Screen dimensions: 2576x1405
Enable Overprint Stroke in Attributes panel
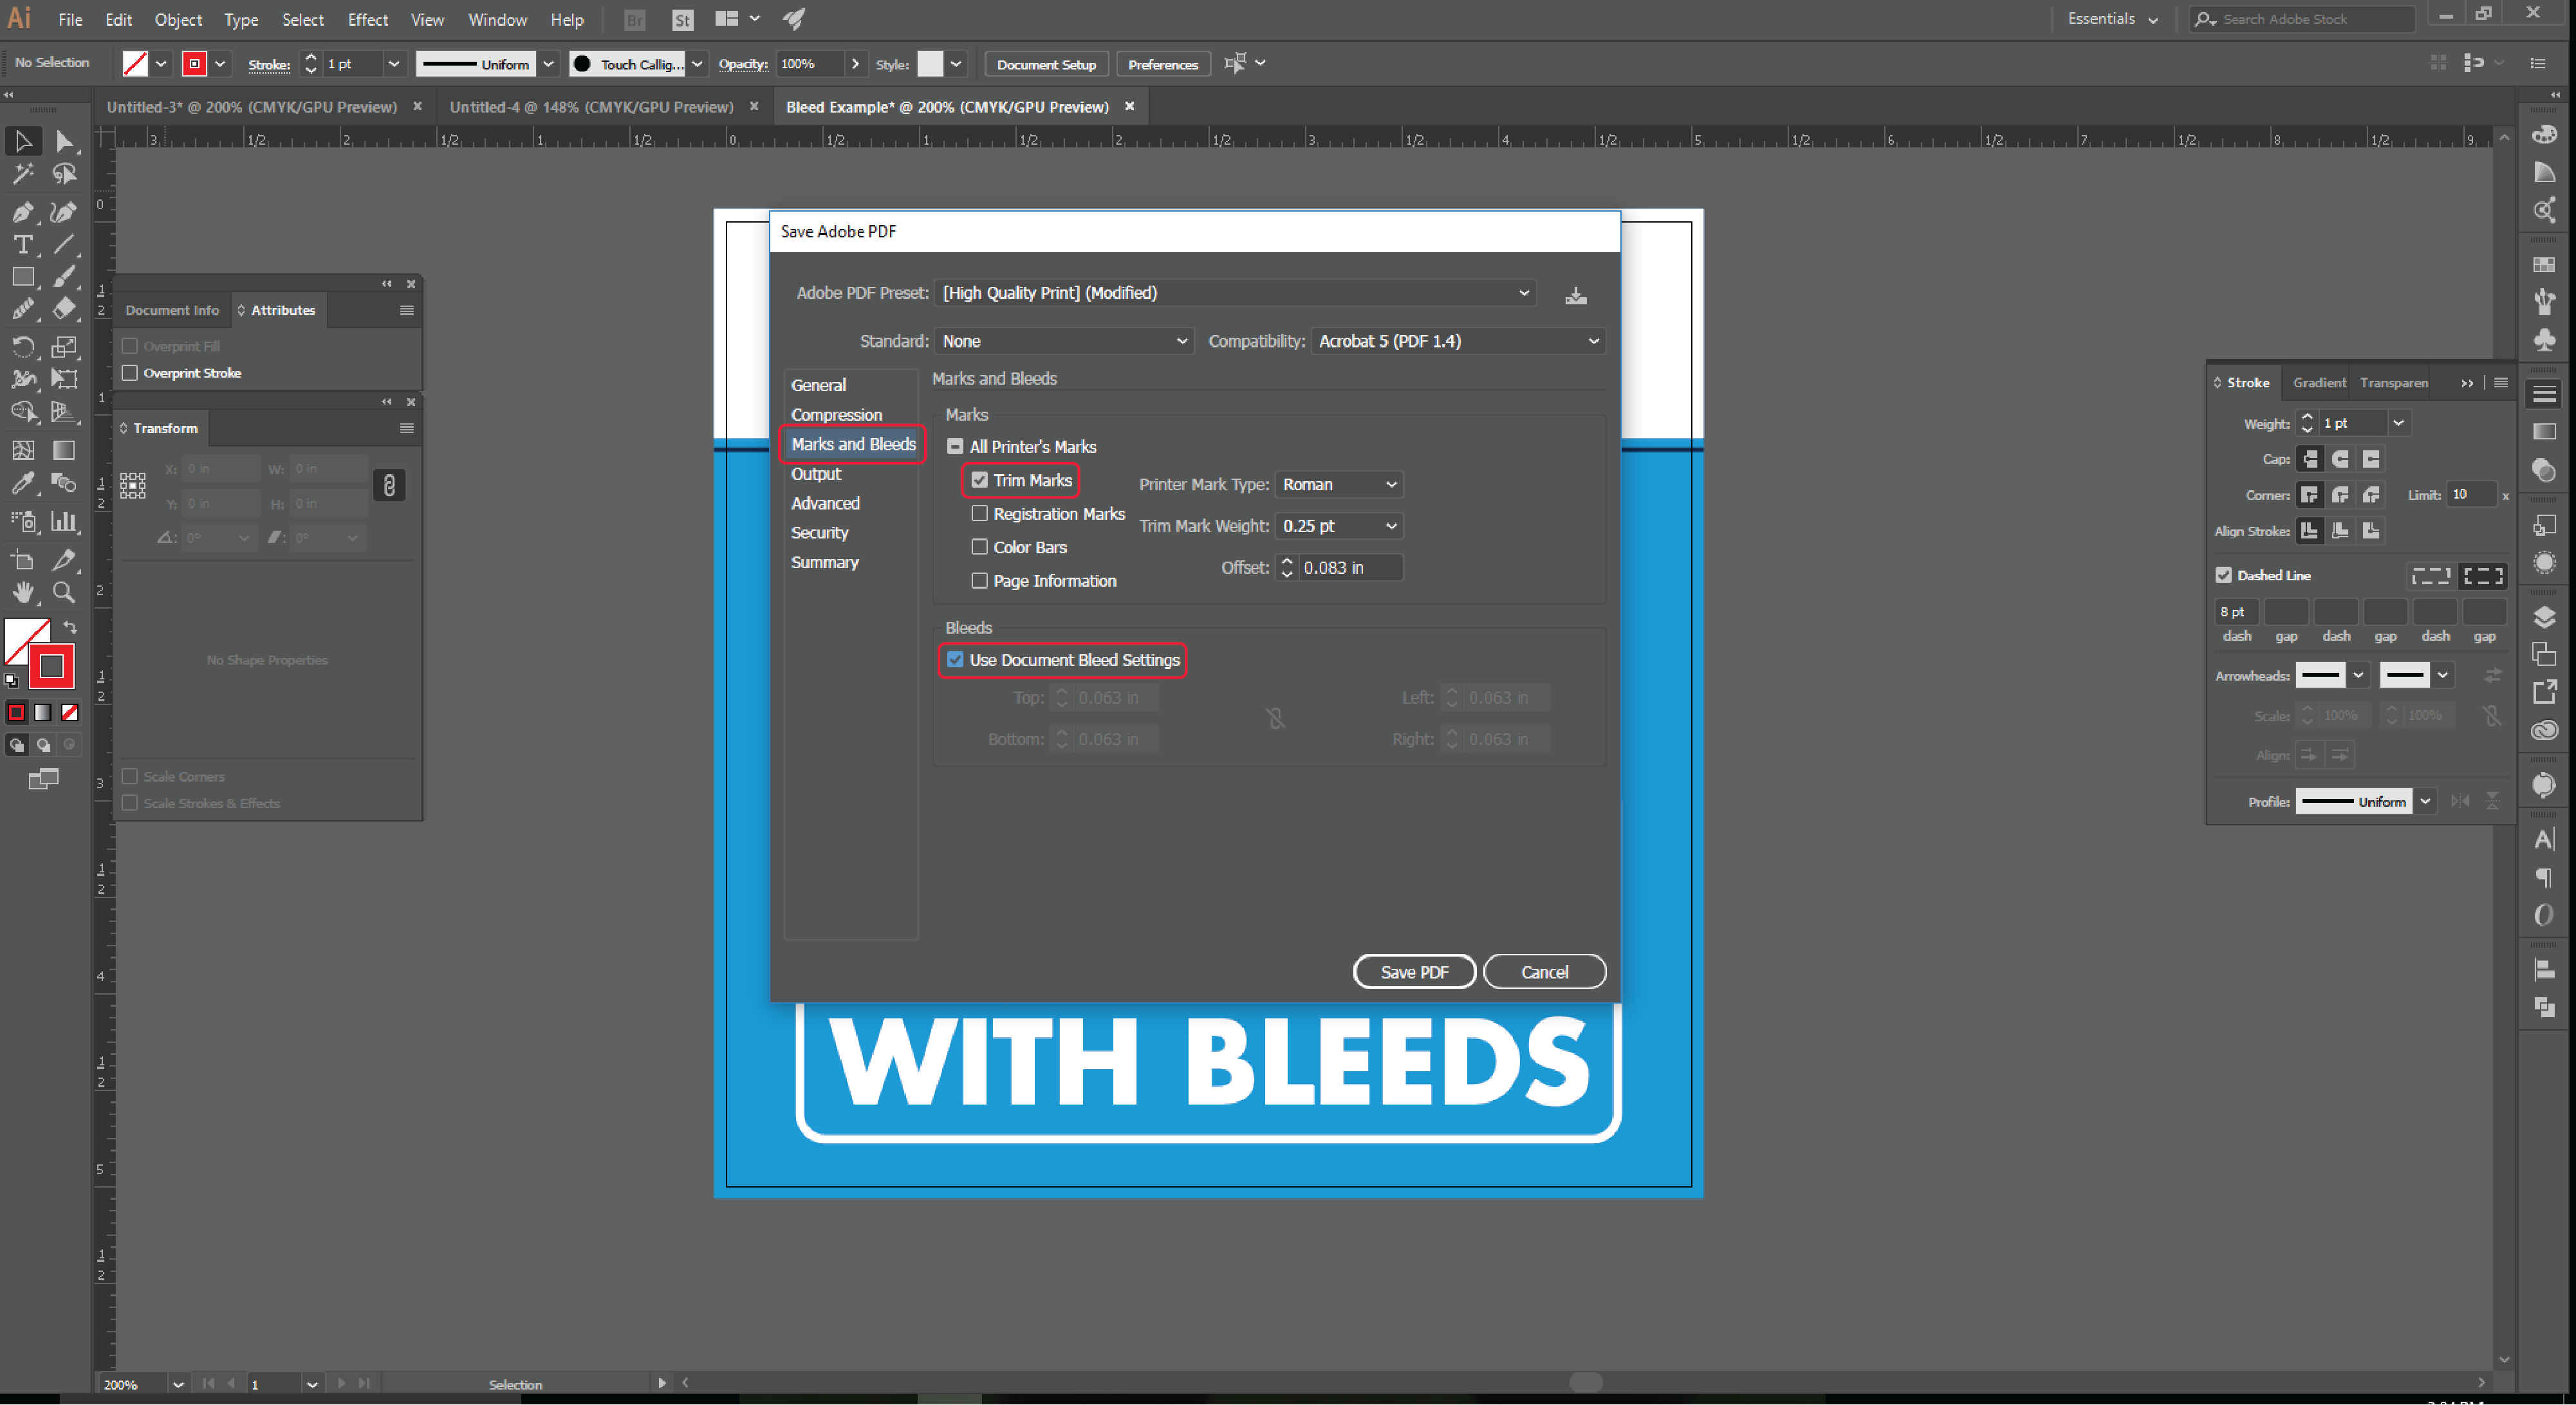[x=130, y=373]
